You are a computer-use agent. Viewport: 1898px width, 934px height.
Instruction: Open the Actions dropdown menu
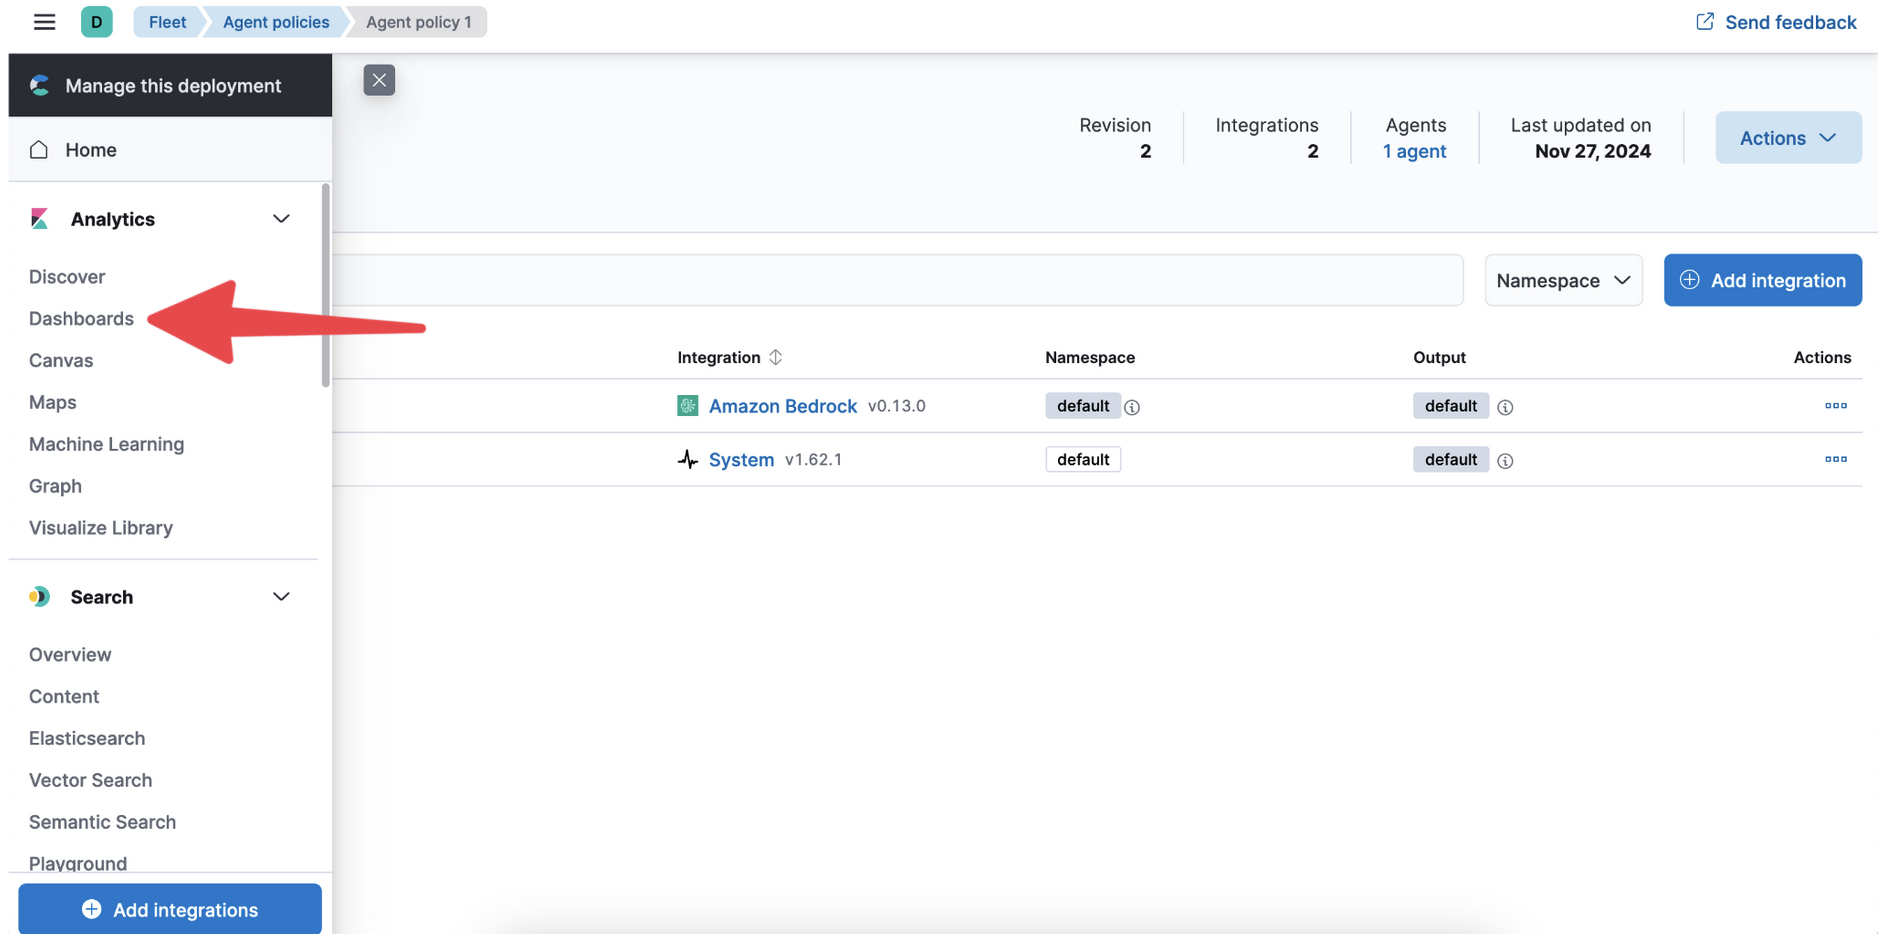1788,138
